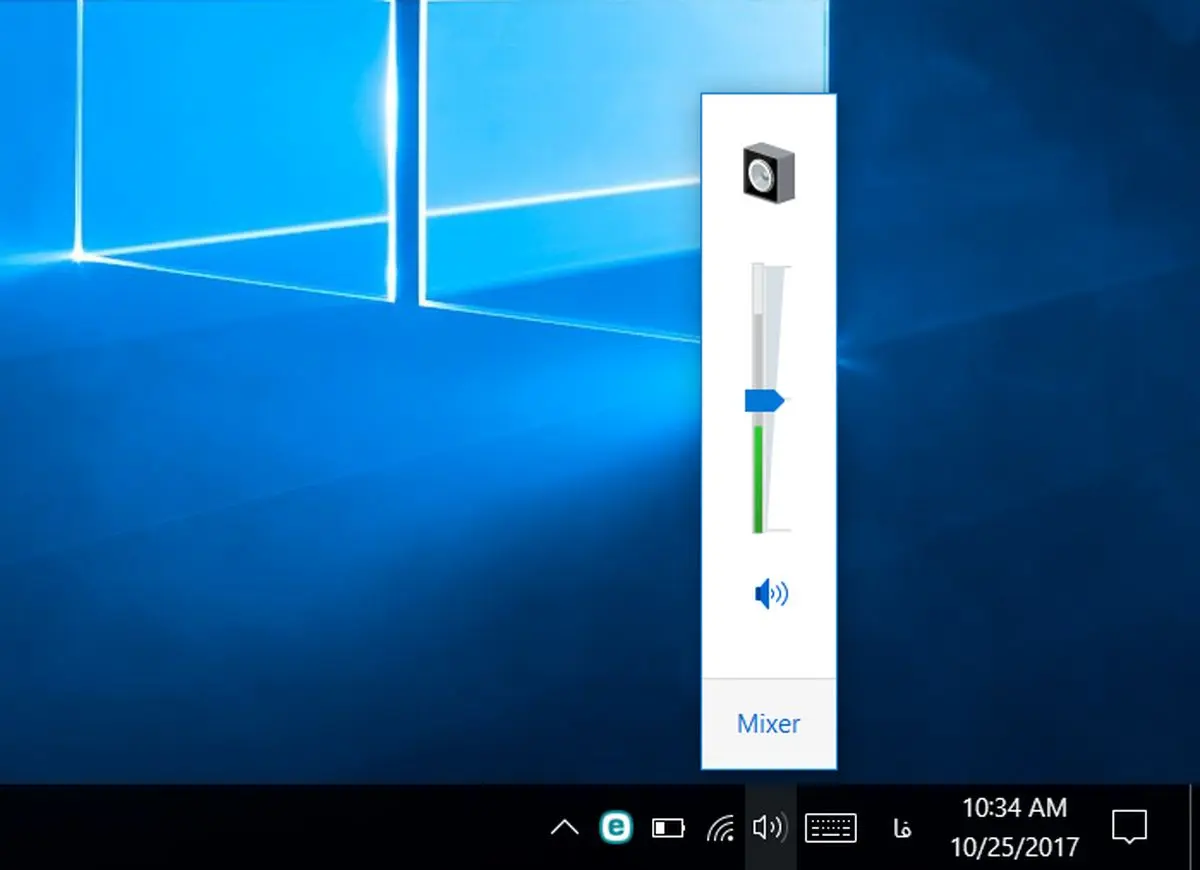Image resolution: width=1200 pixels, height=870 pixels.
Task: Click empty taskbar area on left
Action: point(250,827)
